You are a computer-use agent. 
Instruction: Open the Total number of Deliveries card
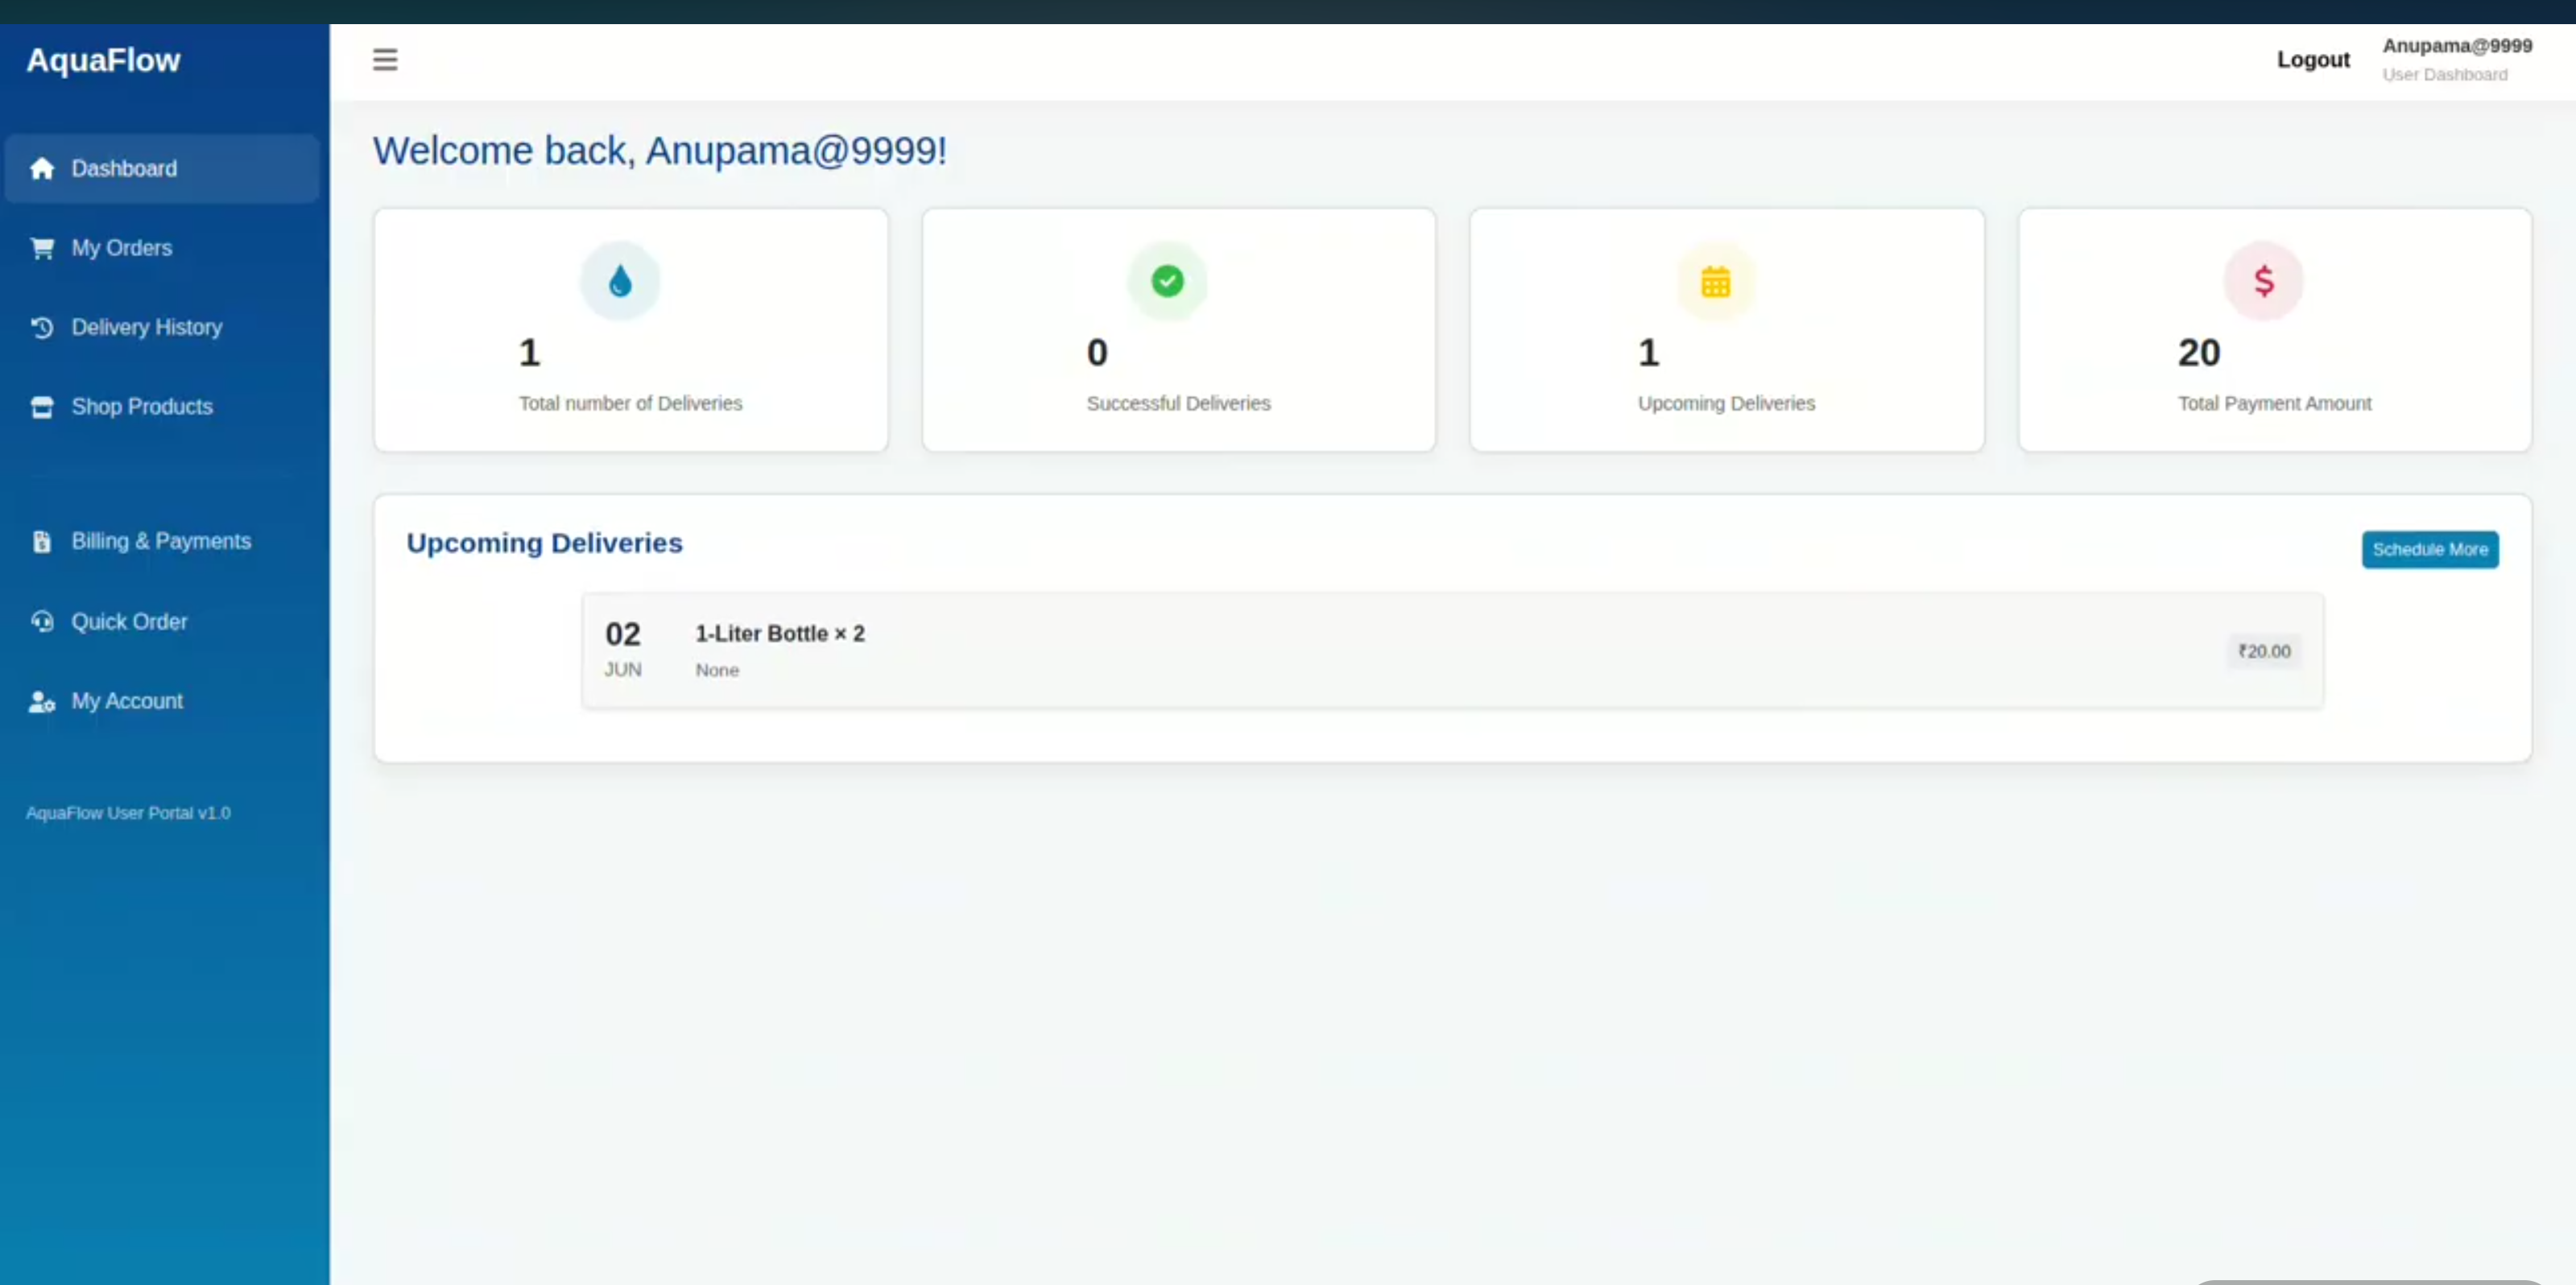[x=631, y=330]
